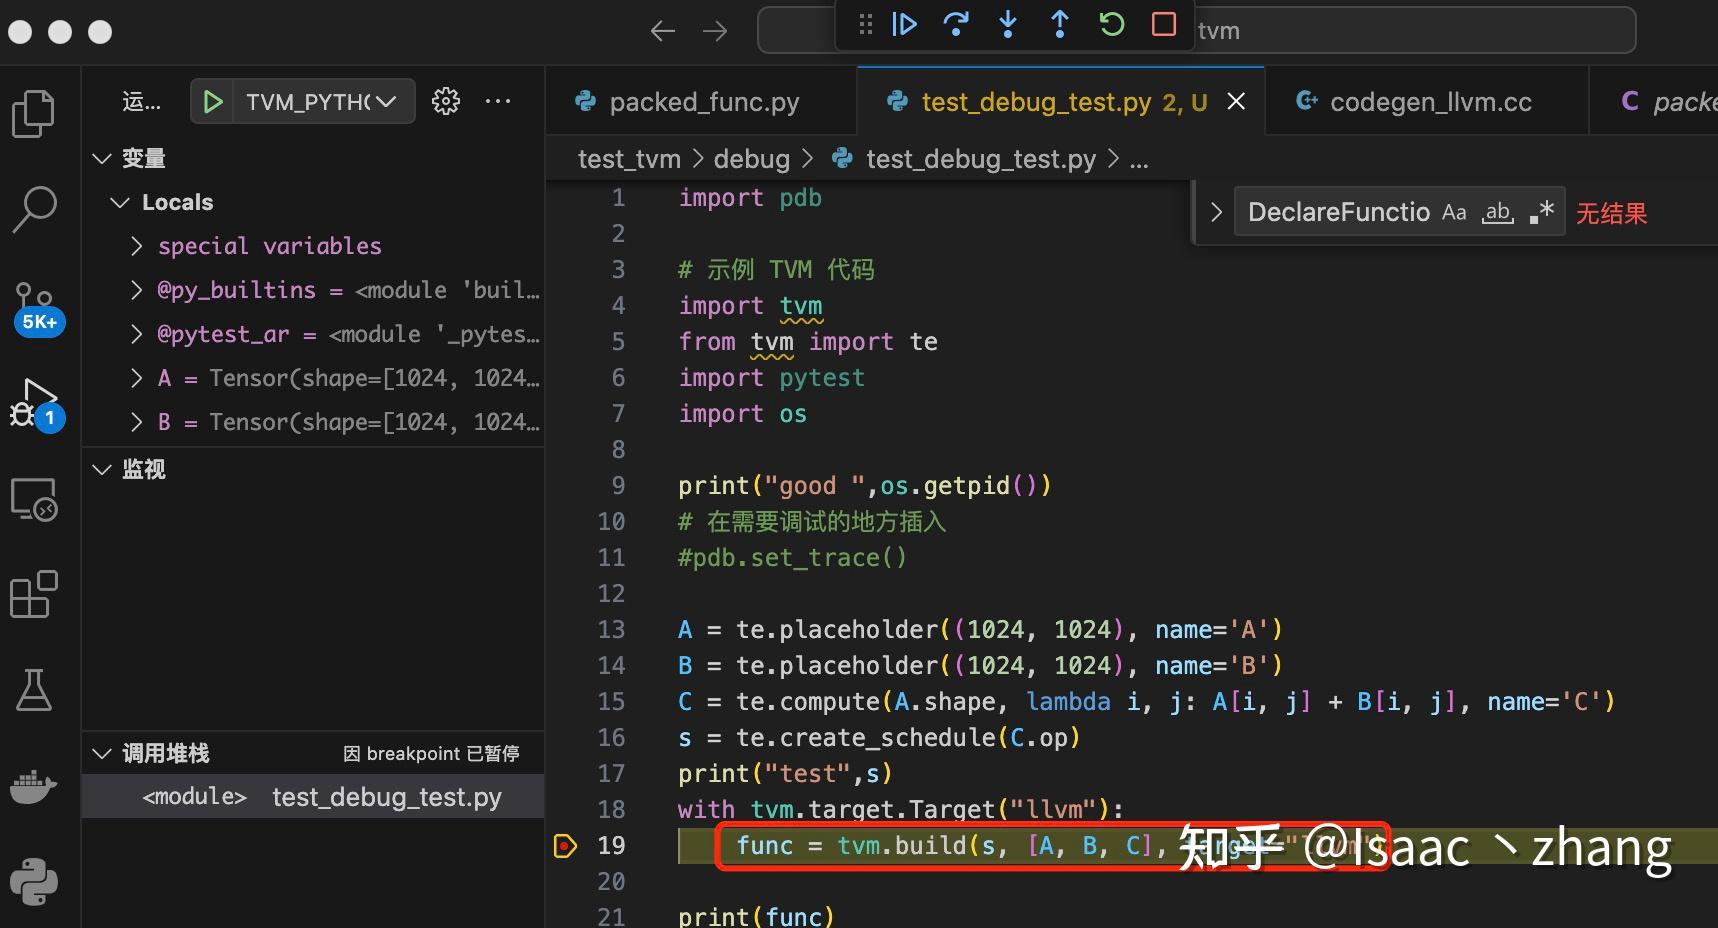Open the Source Control view showing 5K+ changes
The width and height of the screenshot is (1718, 928).
(x=35, y=300)
